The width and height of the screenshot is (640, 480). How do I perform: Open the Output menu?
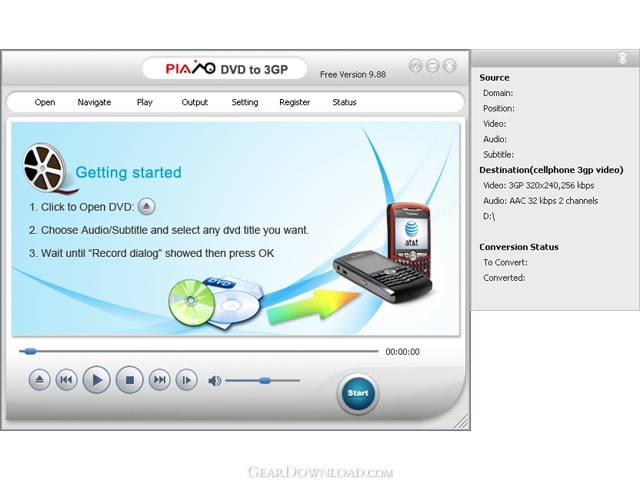pyautogui.click(x=195, y=102)
